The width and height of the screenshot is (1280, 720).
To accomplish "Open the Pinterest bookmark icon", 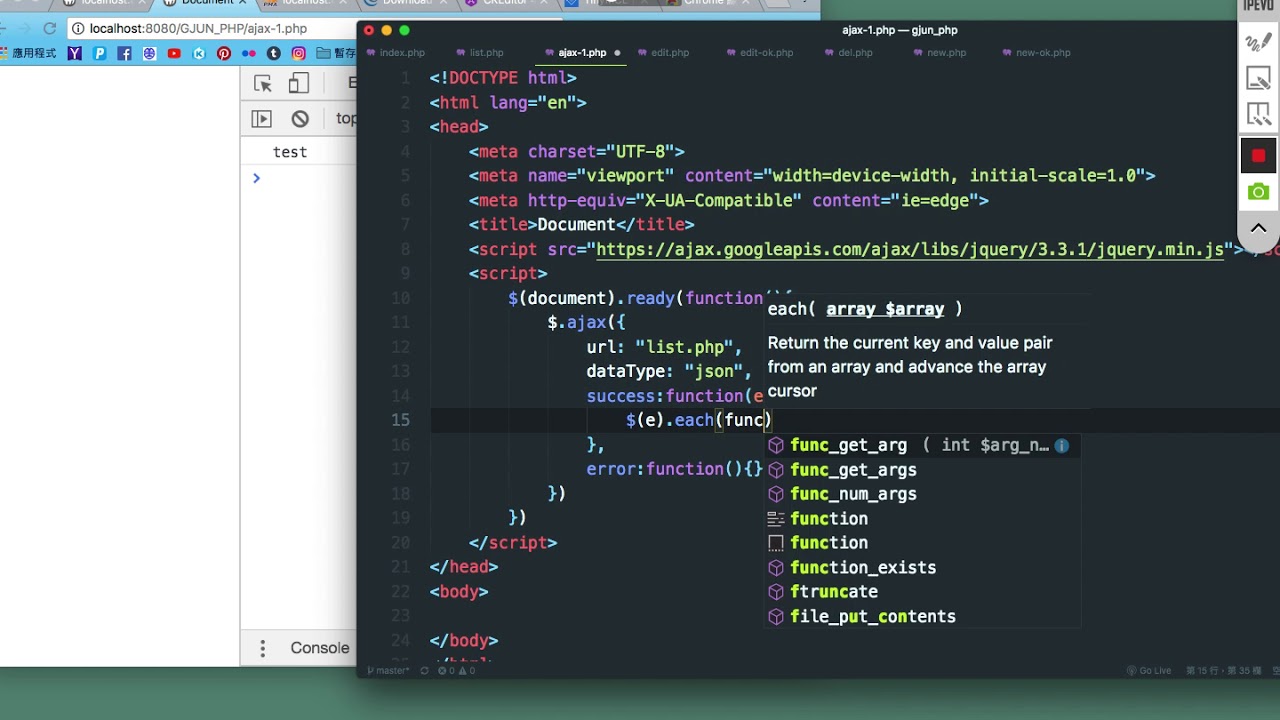I will (x=224, y=54).
